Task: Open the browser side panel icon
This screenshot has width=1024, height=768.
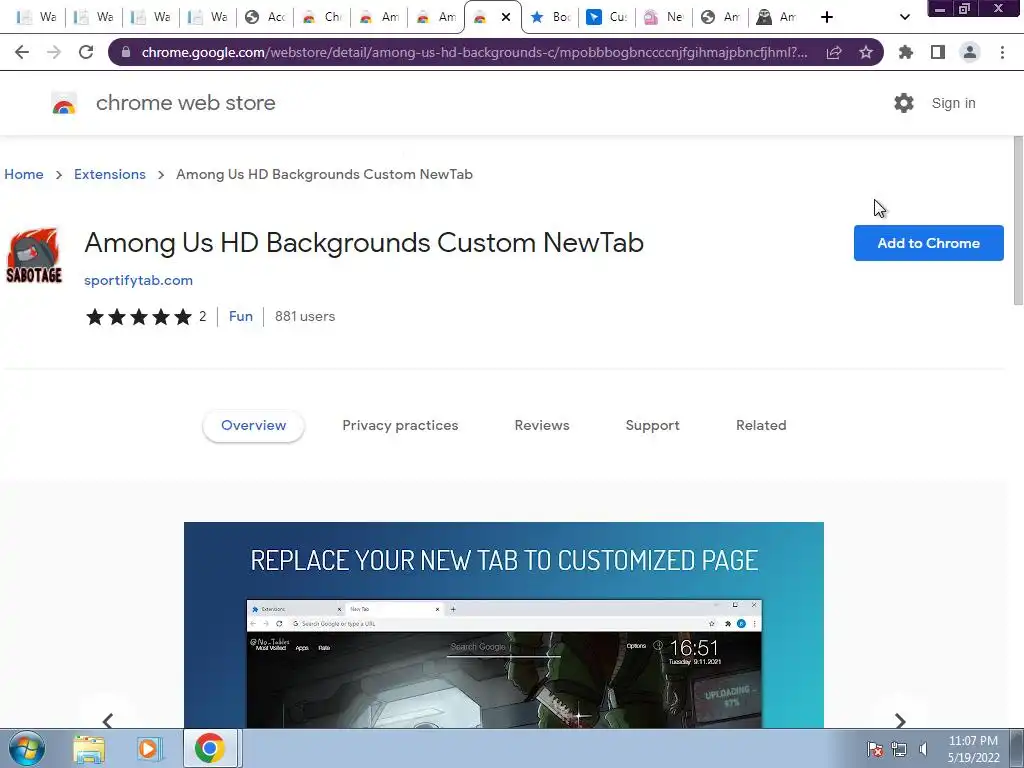Action: (938, 52)
